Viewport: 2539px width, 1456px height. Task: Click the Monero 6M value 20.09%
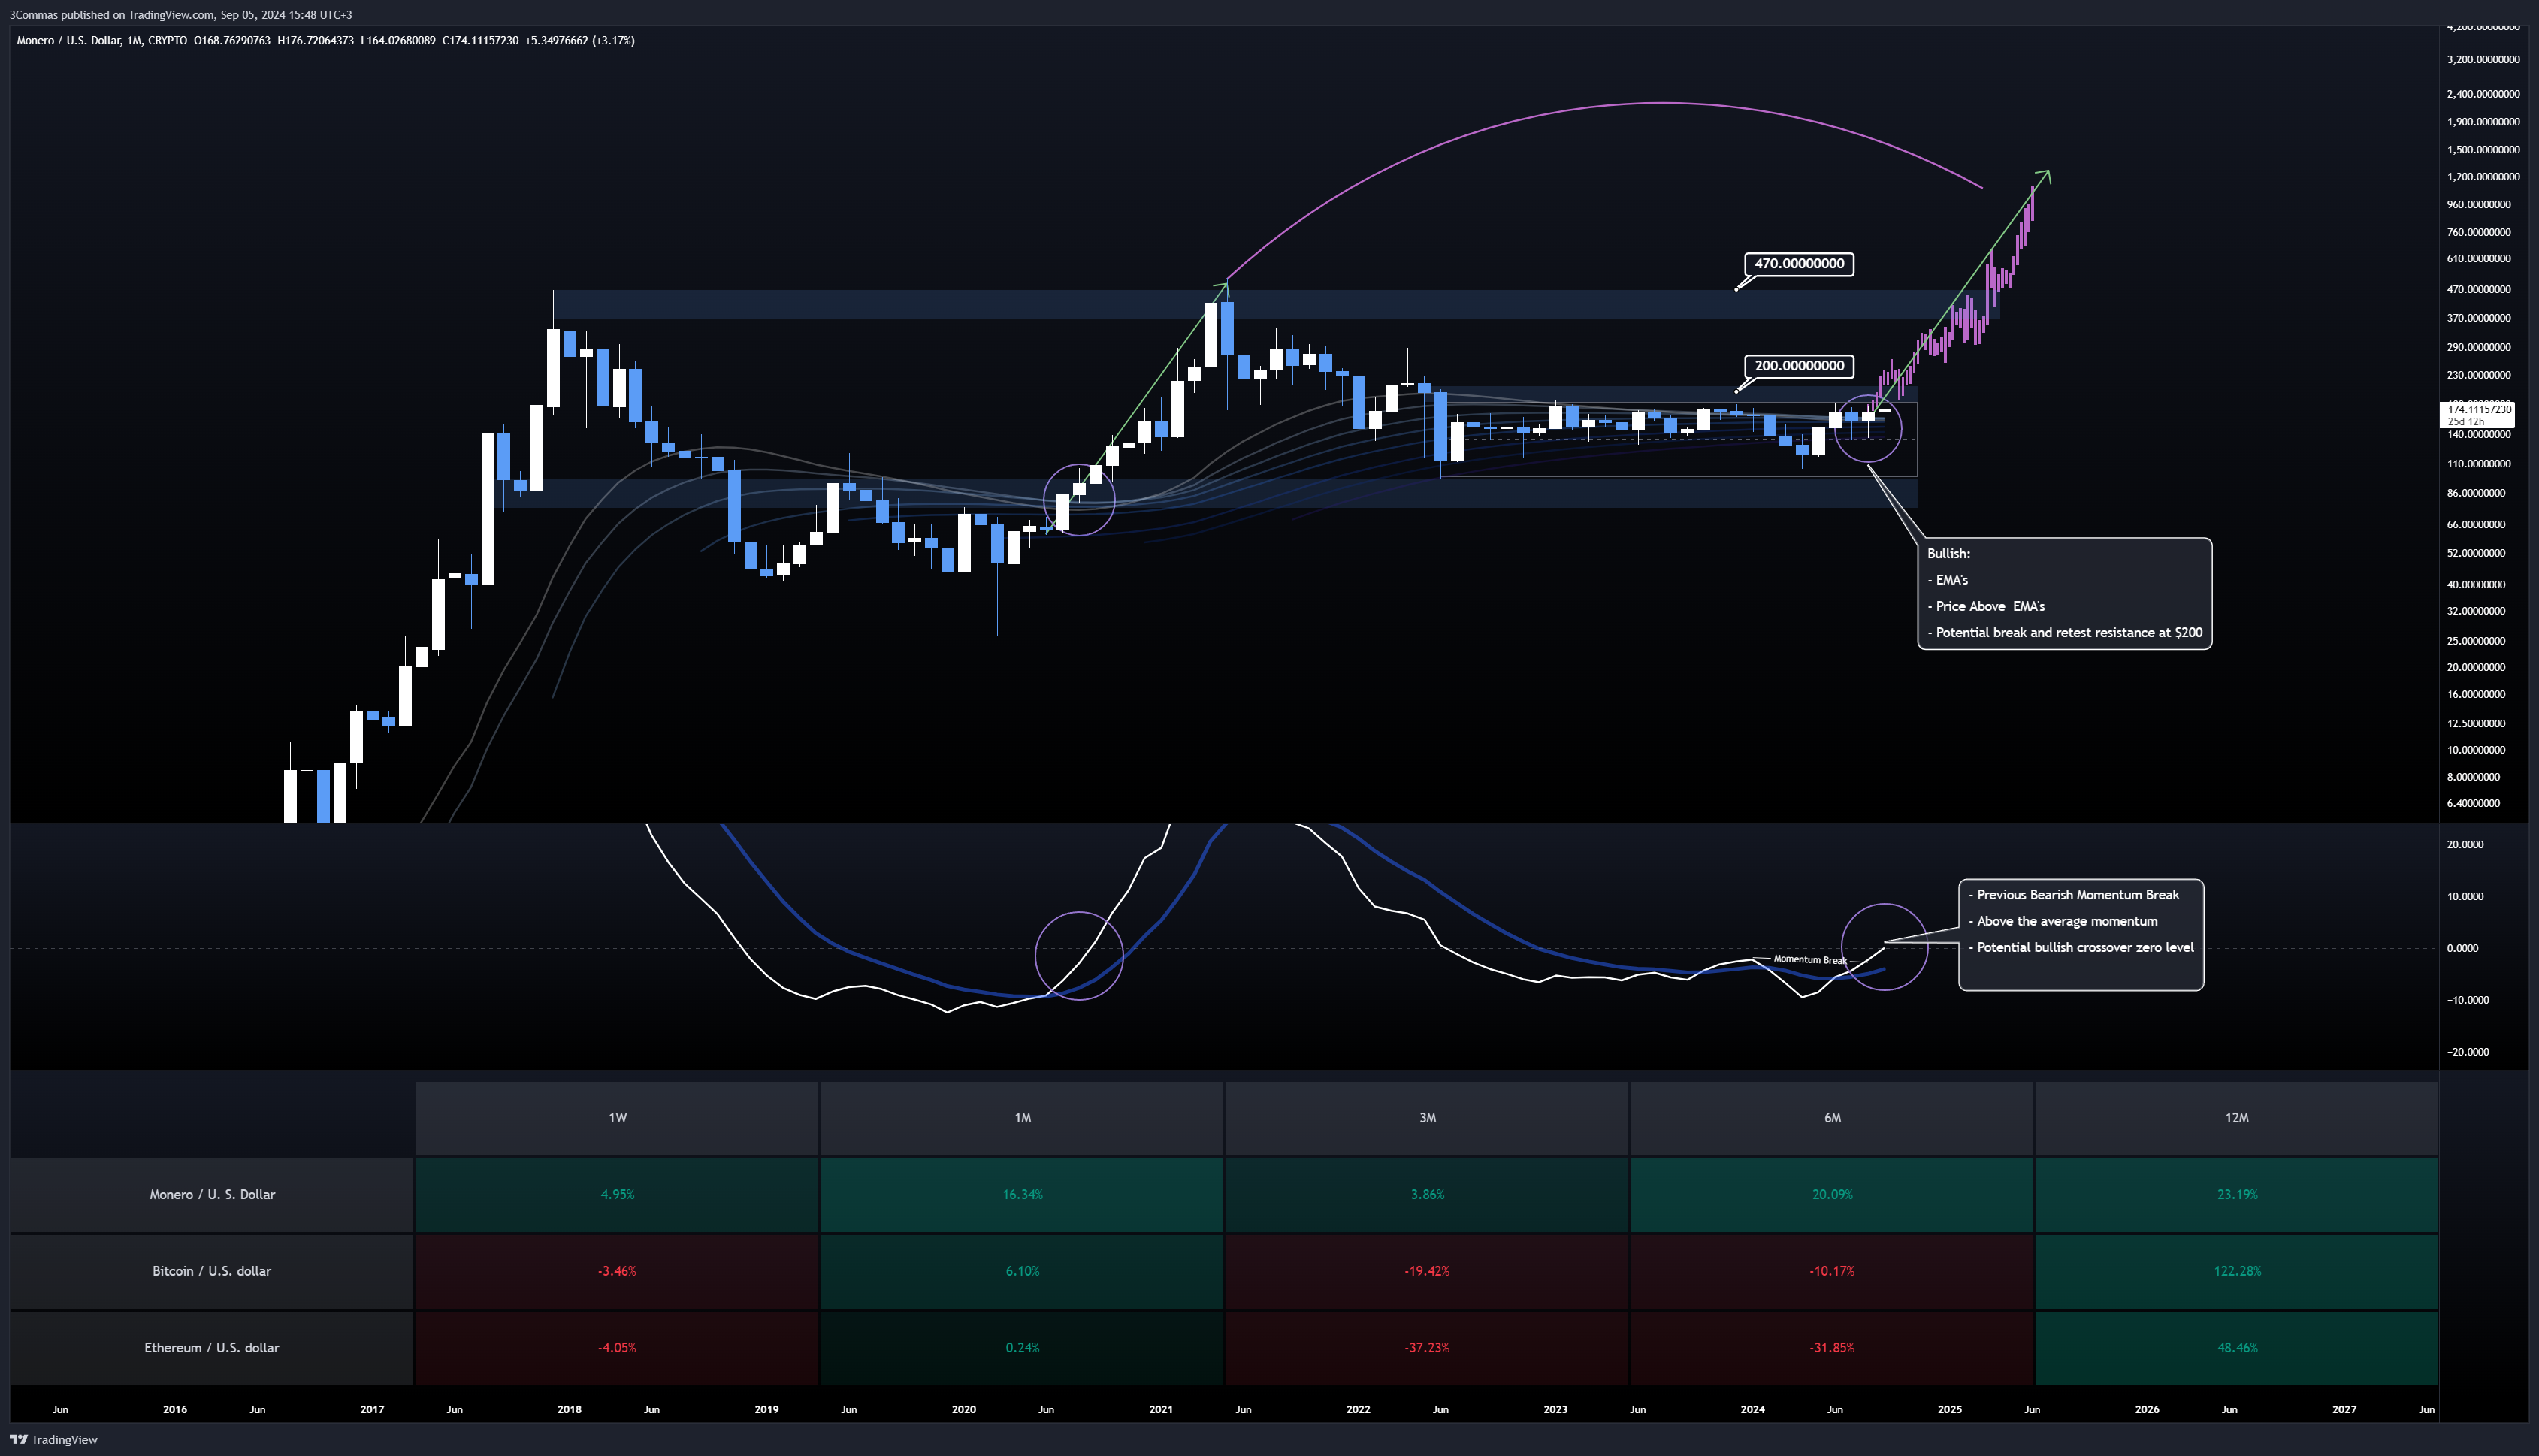coord(1832,1195)
